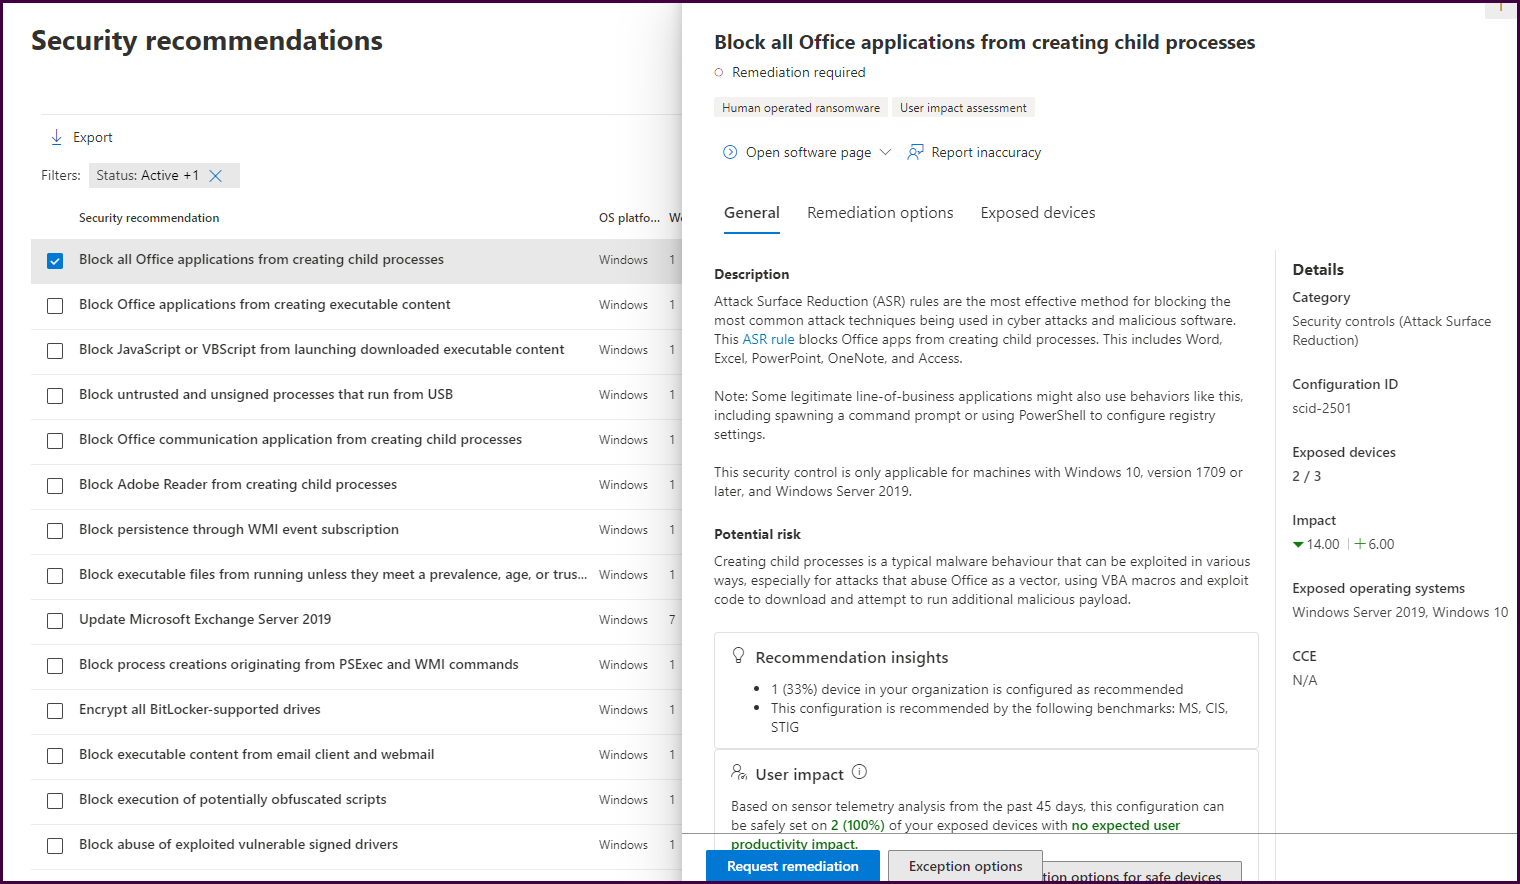Screen dimensions: 1520x884
Task: Open the Exposed devices tab
Action: click(x=1037, y=213)
